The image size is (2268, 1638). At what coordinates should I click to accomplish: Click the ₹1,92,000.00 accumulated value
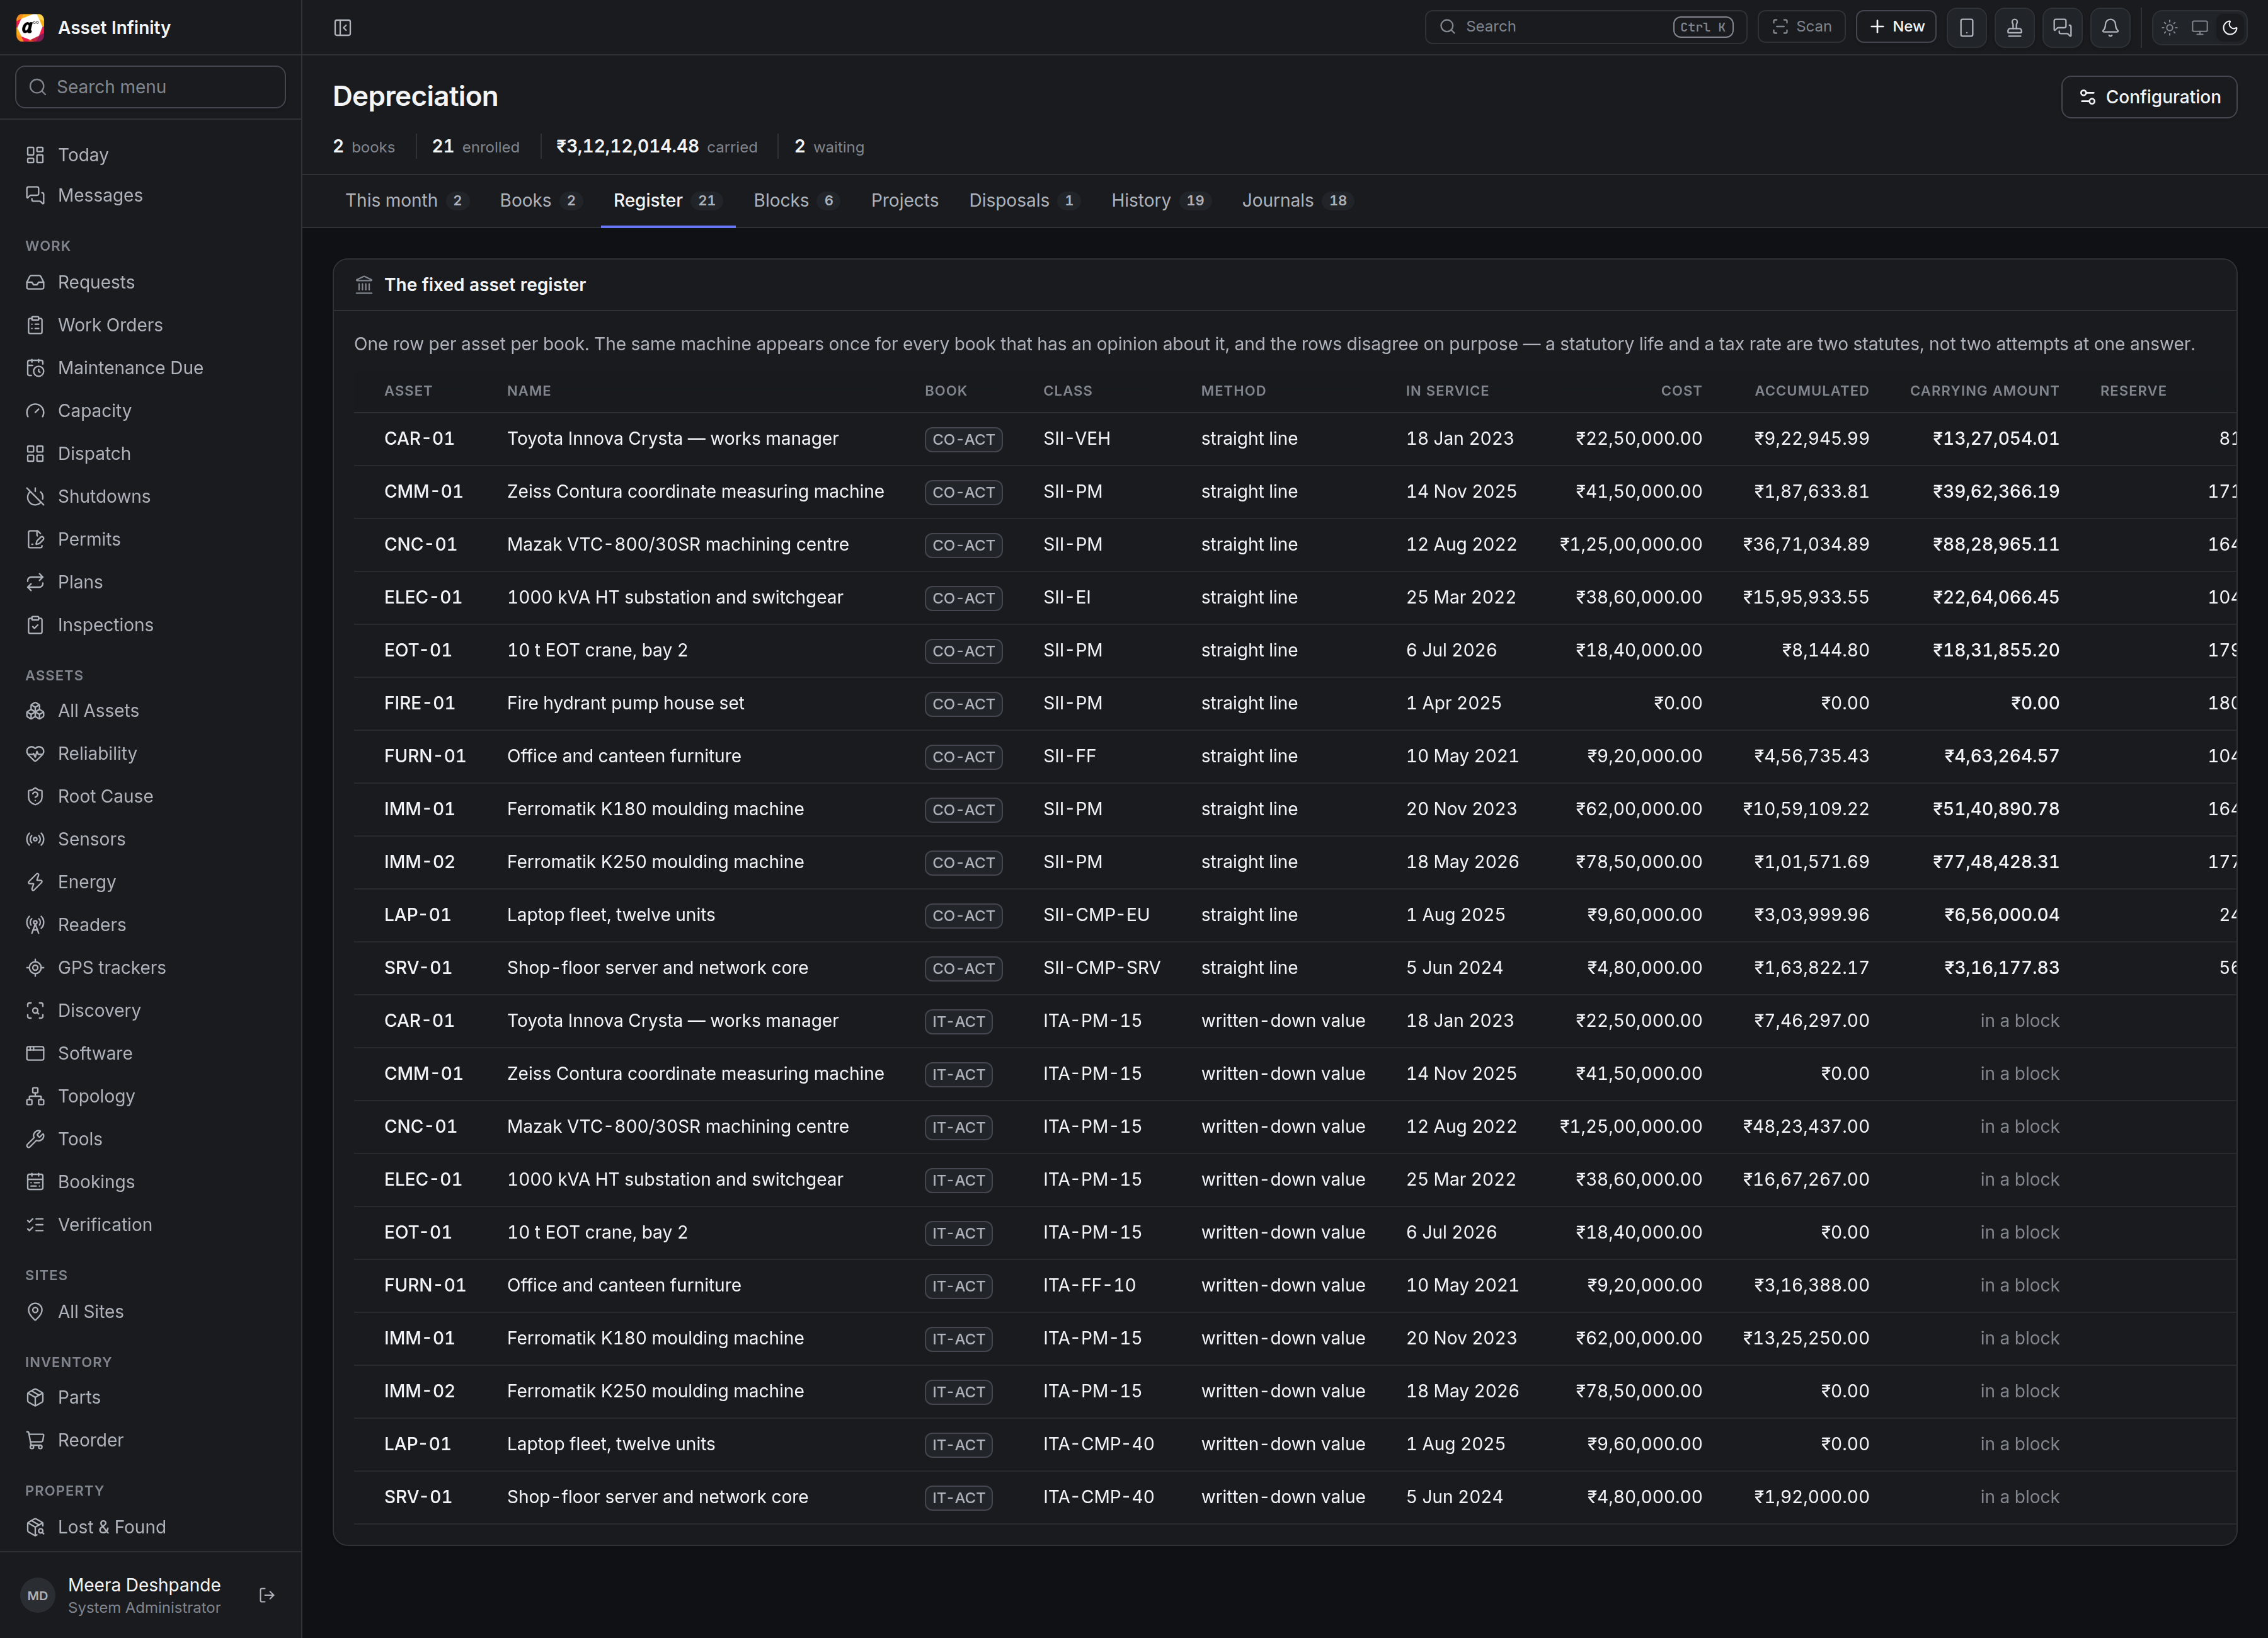1811,1497
